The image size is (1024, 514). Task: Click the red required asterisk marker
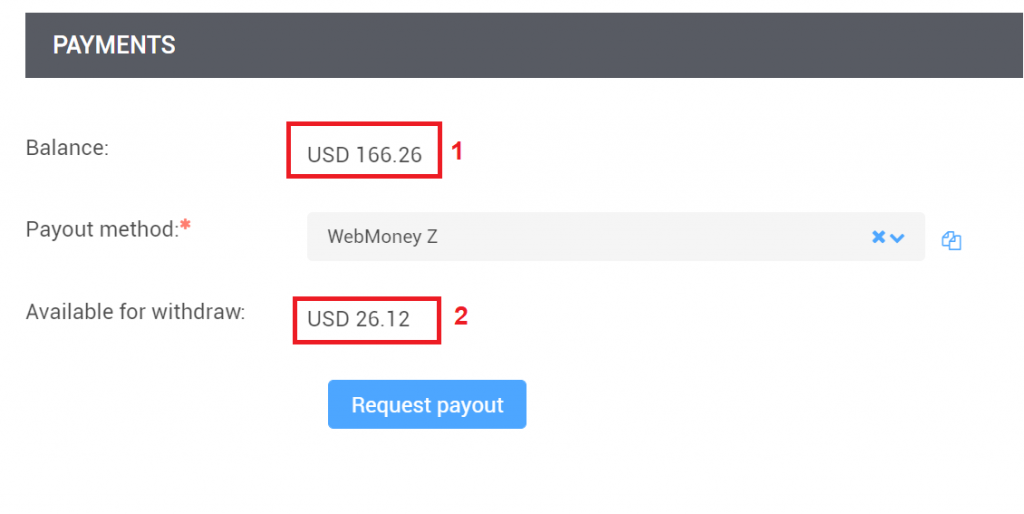[185, 227]
